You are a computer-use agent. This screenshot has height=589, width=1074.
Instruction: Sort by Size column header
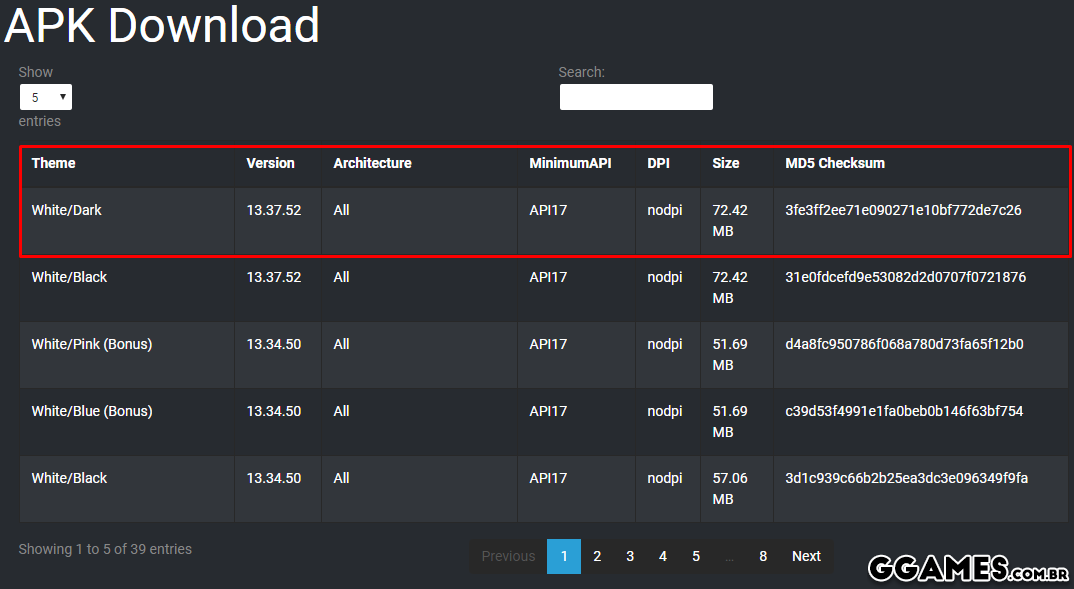click(725, 163)
